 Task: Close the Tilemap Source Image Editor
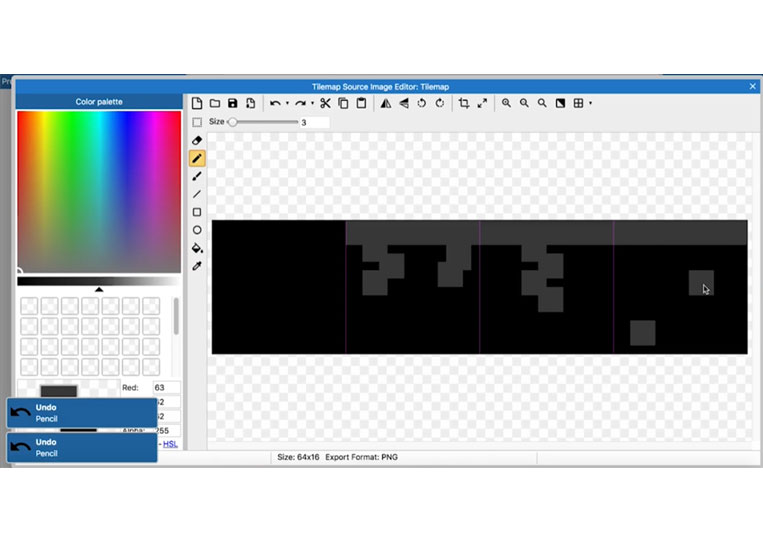coord(753,86)
